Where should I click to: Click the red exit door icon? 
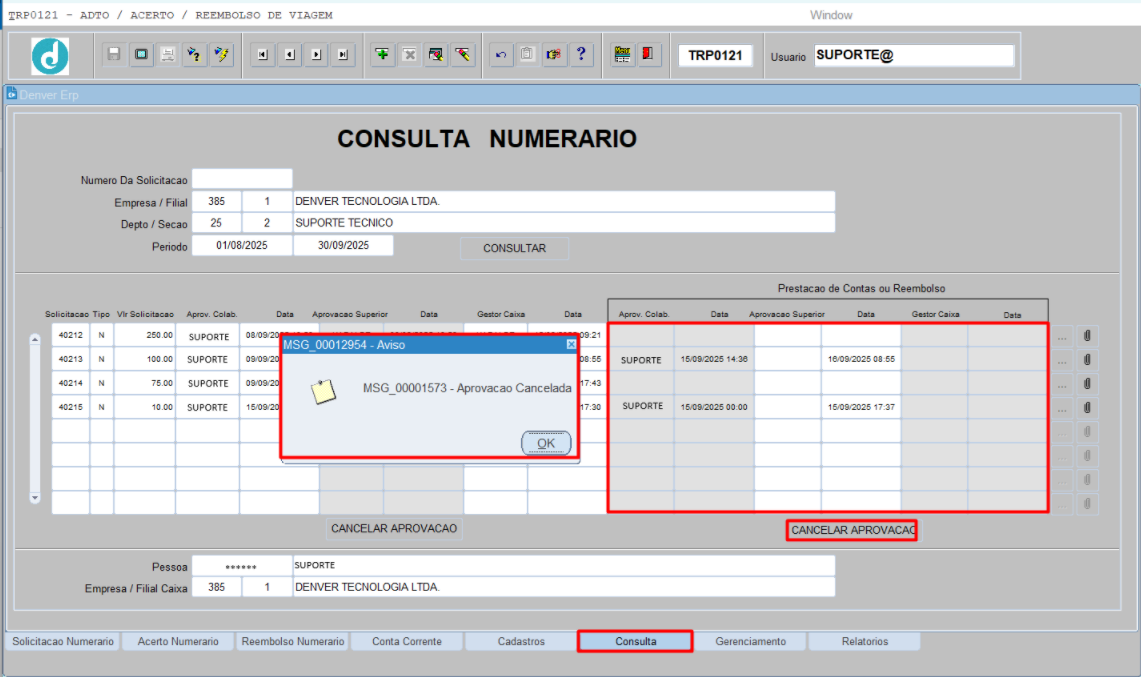pyautogui.click(x=648, y=55)
